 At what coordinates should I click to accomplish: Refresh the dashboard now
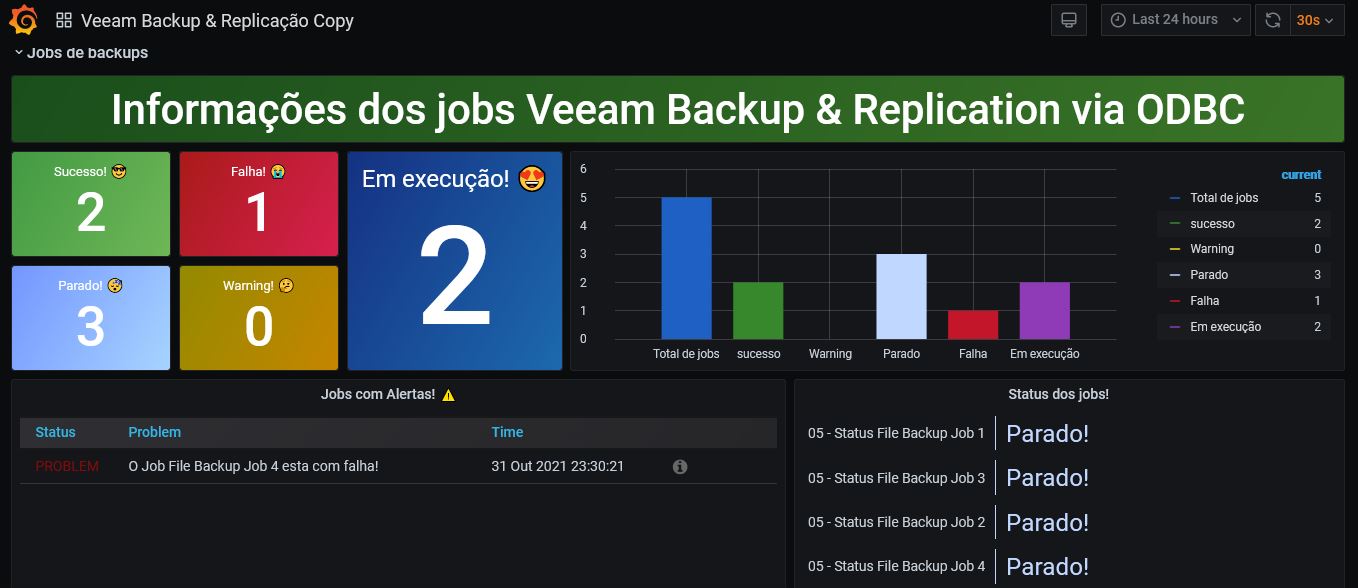point(1272,20)
